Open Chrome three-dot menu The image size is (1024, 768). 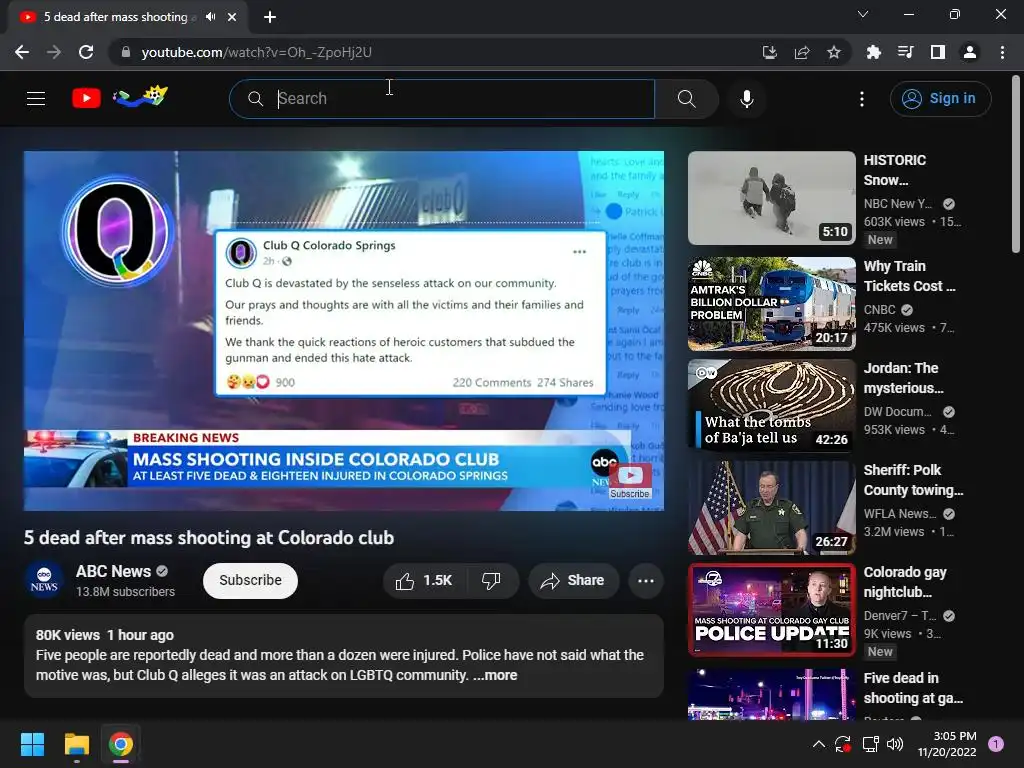tap(1002, 52)
